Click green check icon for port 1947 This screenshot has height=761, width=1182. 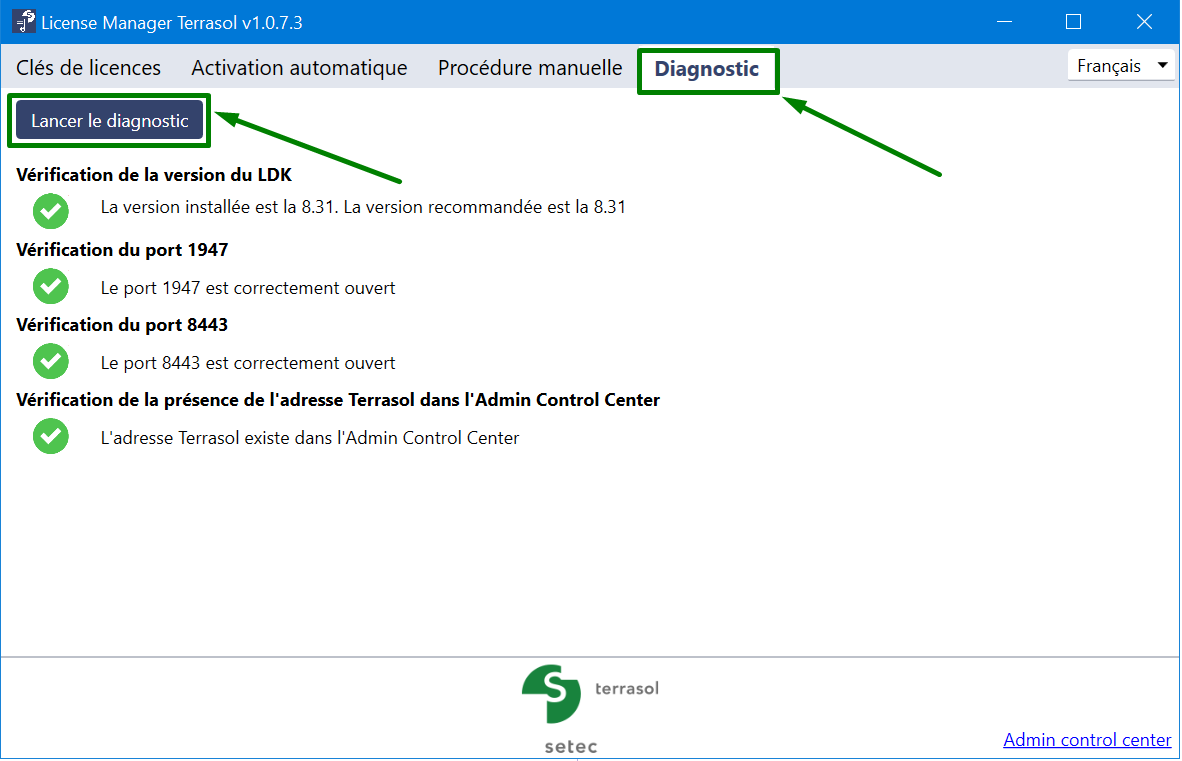pos(51,286)
